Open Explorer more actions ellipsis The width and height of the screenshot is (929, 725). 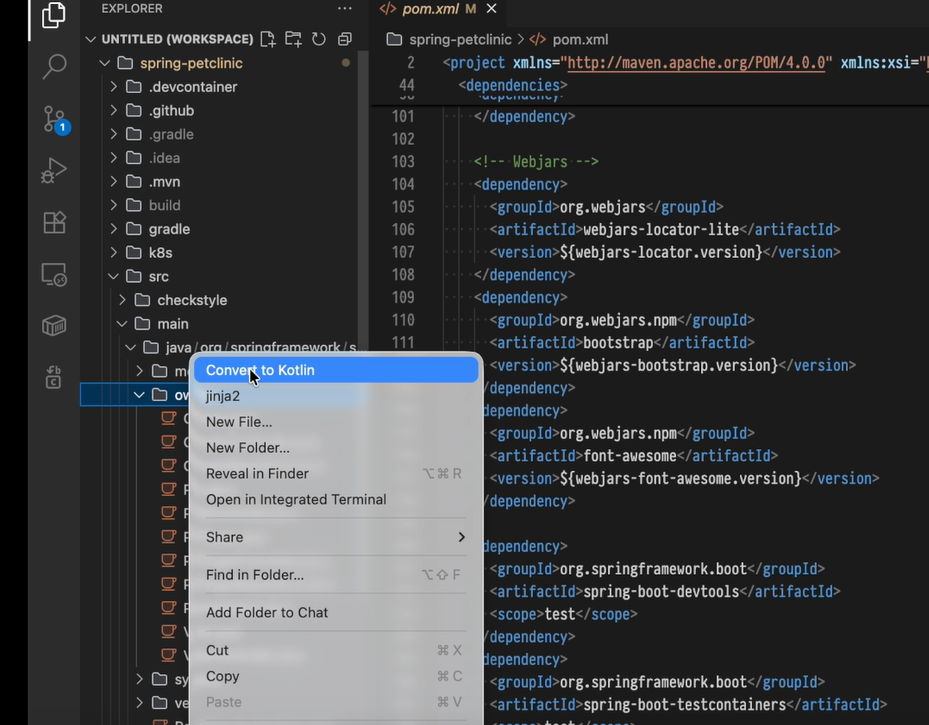[x=345, y=8]
